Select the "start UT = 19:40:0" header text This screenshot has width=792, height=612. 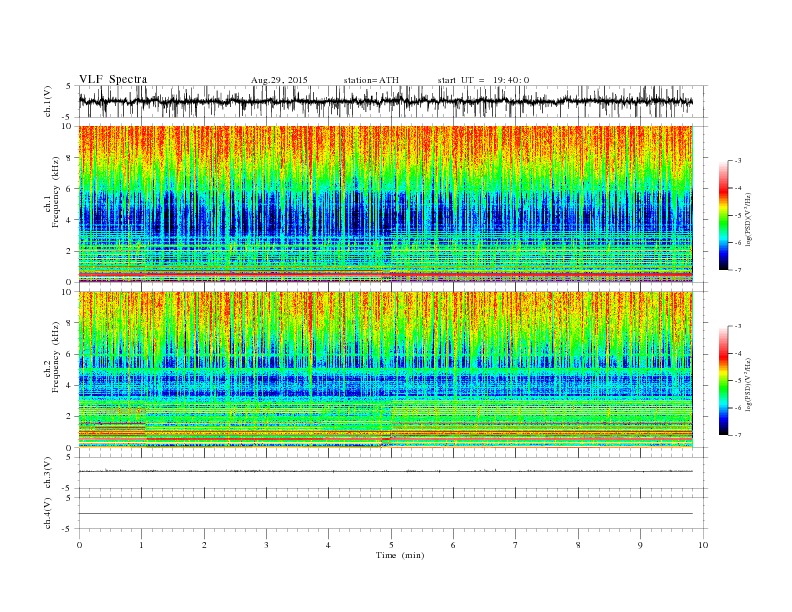[483, 80]
